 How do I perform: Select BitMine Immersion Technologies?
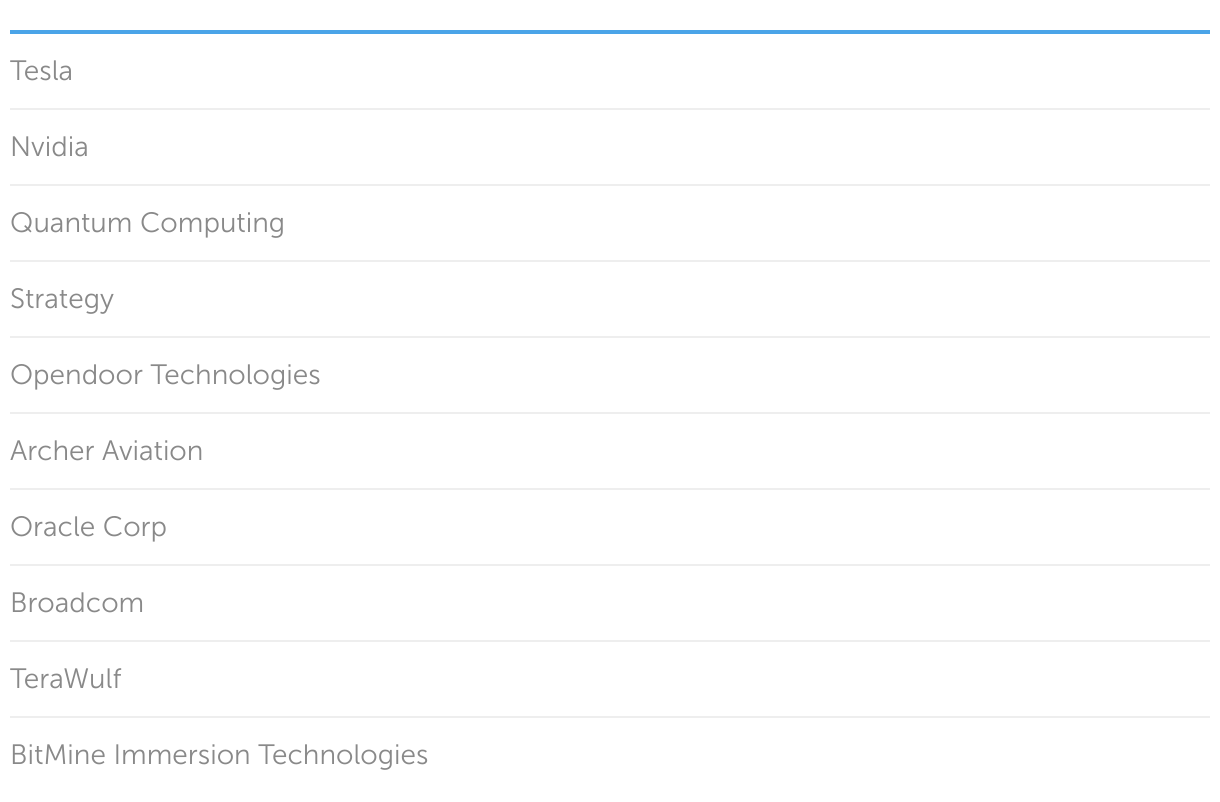tap(219, 755)
